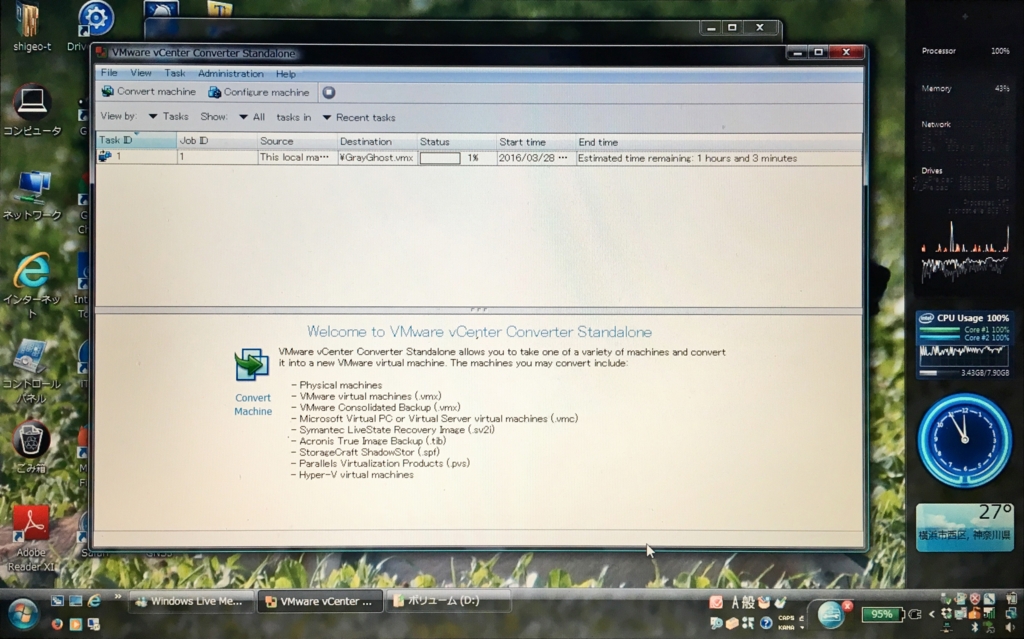The height and width of the screenshot is (639, 1024).
Task: Sort by Task ID column header
Action: [136, 140]
